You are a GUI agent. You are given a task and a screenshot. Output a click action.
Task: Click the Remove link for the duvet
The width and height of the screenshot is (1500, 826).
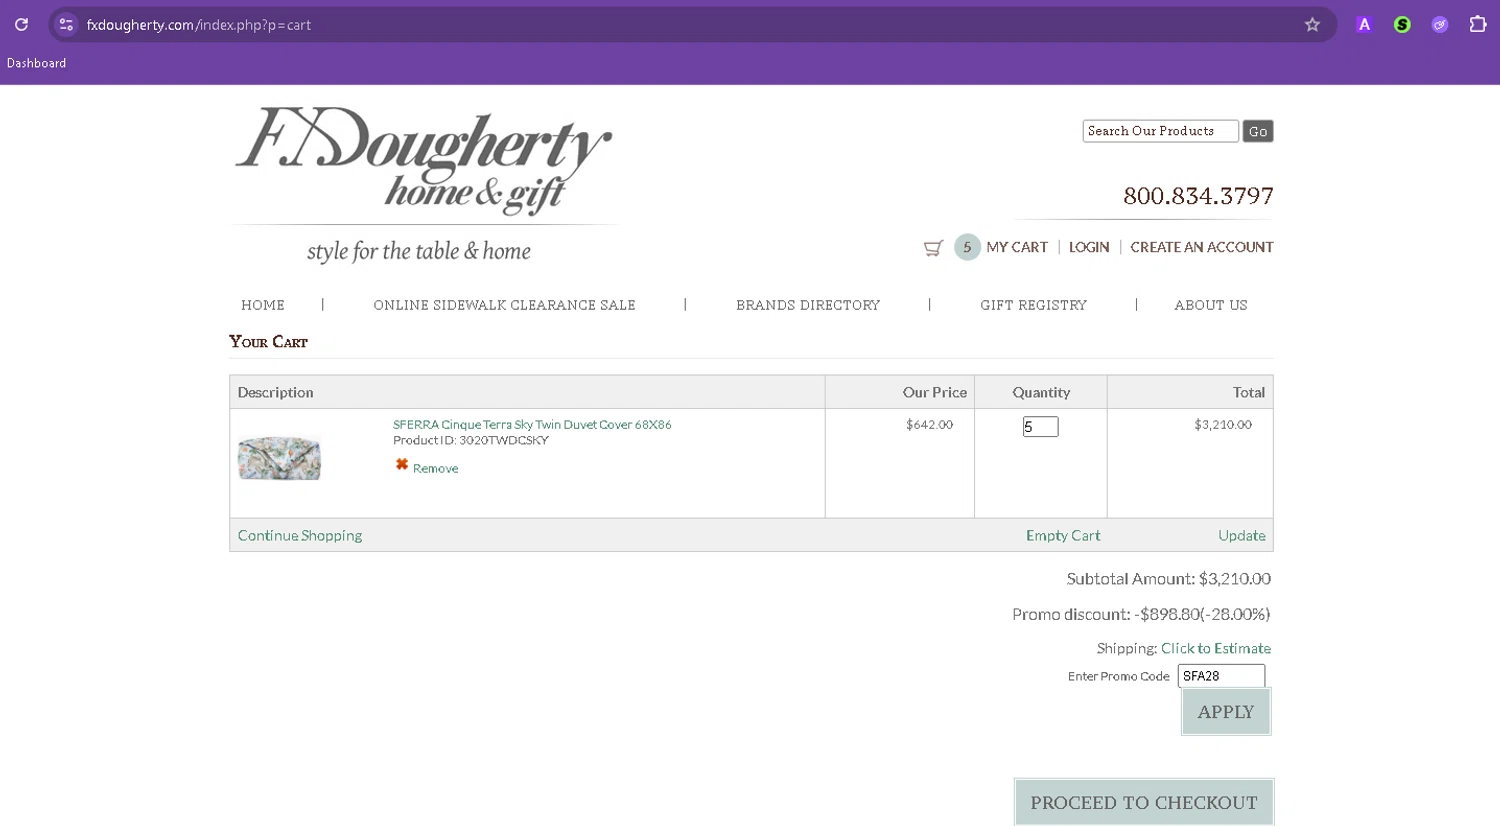coord(436,468)
